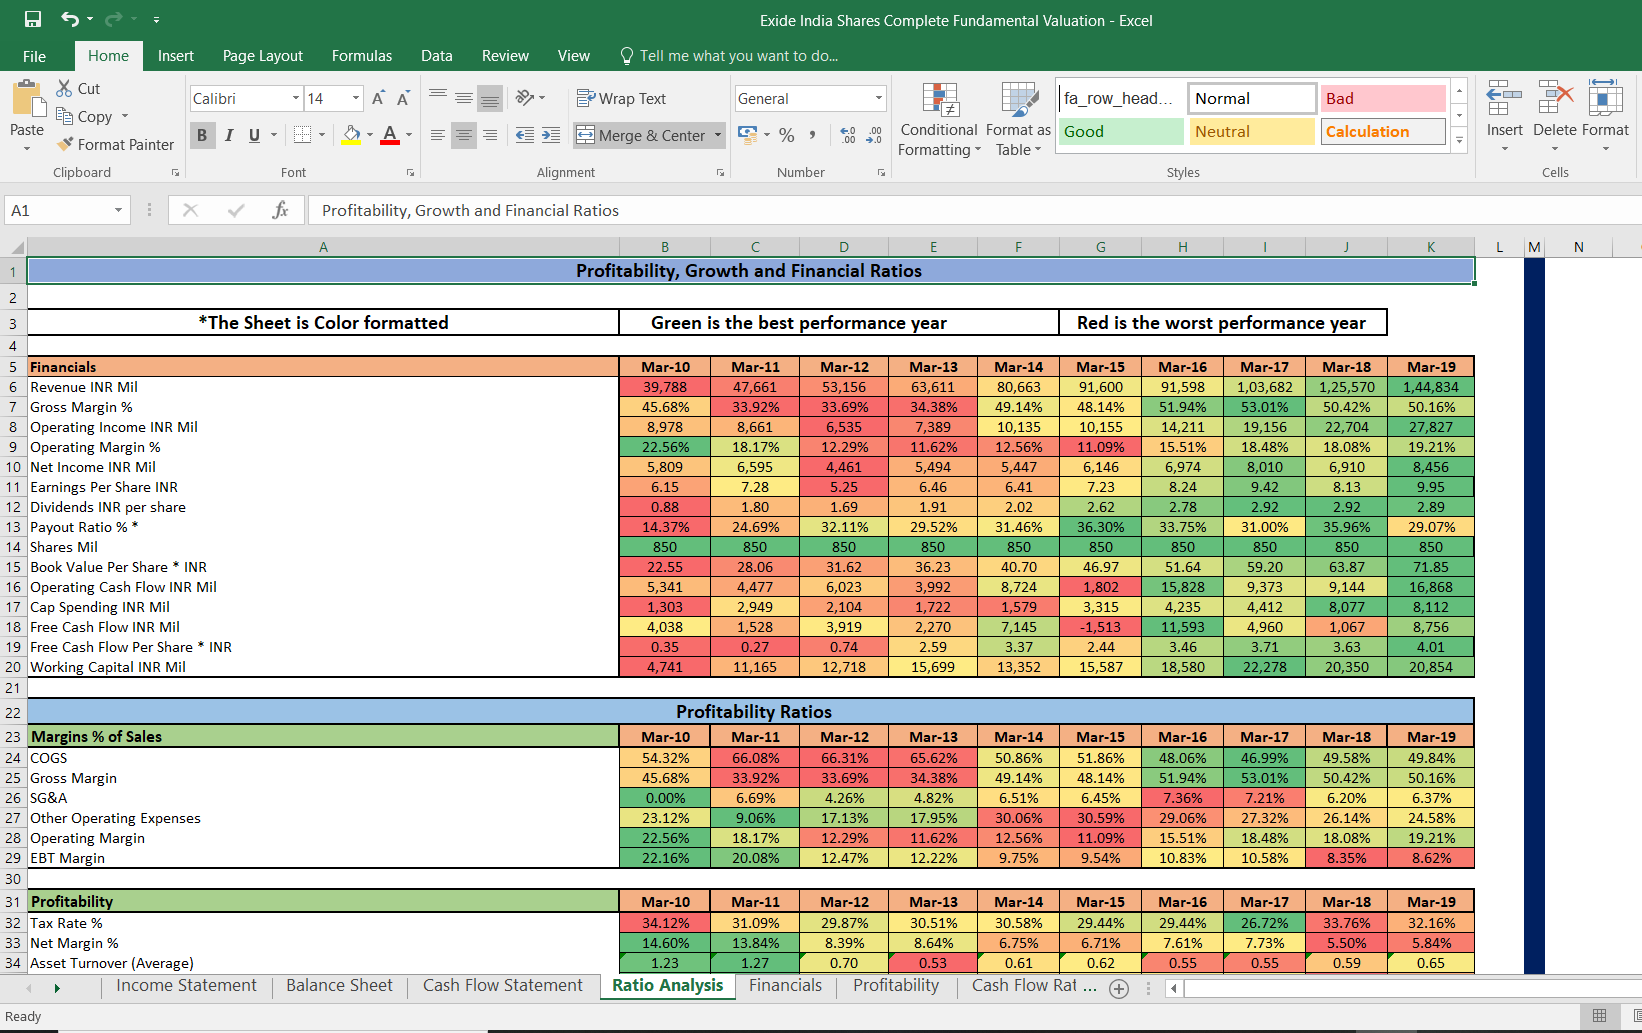This screenshot has height=1033, width=1642.
Task: Expand the Merge & Center dropdown arrow
Action: point(718,135)
